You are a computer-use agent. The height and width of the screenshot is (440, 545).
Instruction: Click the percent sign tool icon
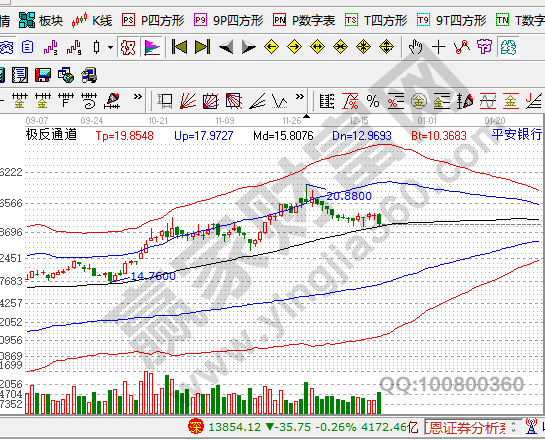(x=373, y=101)
